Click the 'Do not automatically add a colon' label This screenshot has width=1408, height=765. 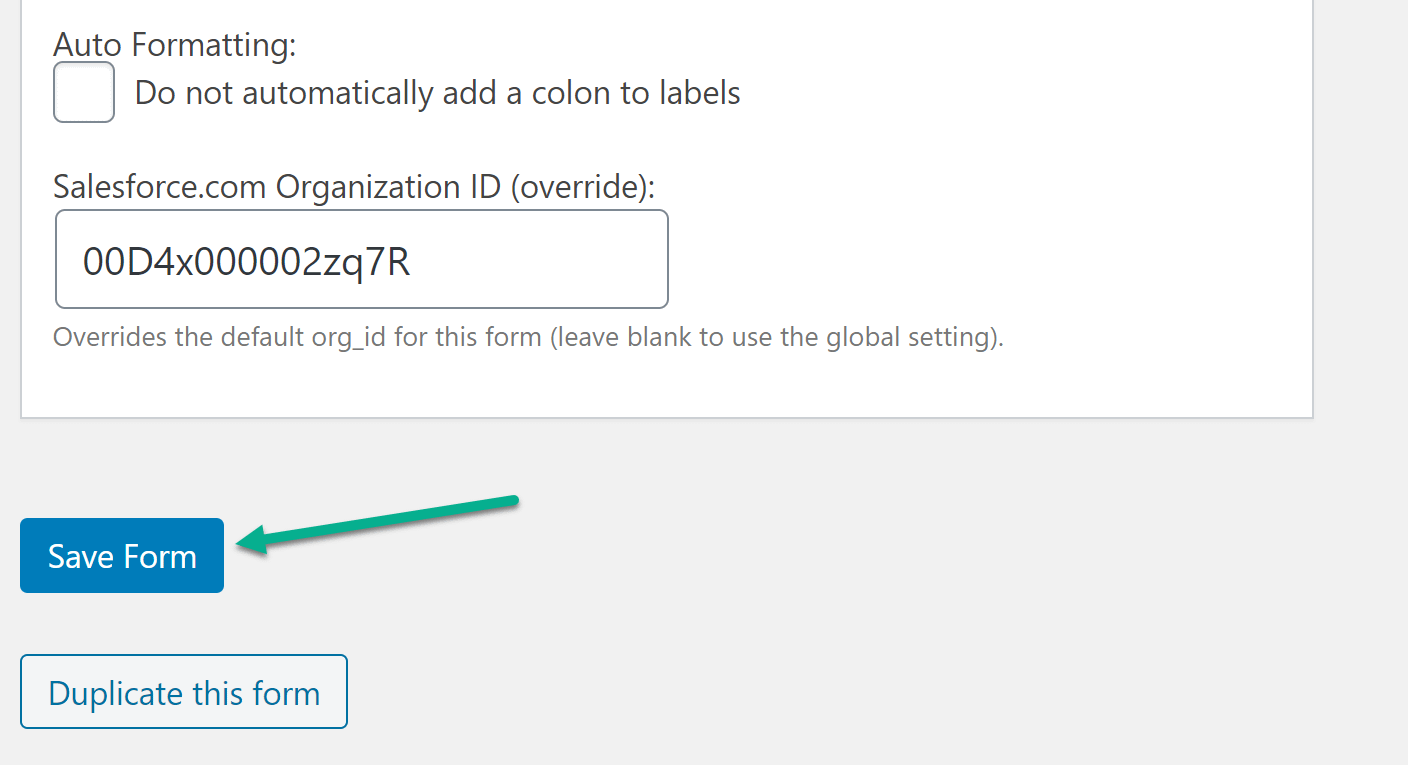pyautogui.click(x=437, y=93)
